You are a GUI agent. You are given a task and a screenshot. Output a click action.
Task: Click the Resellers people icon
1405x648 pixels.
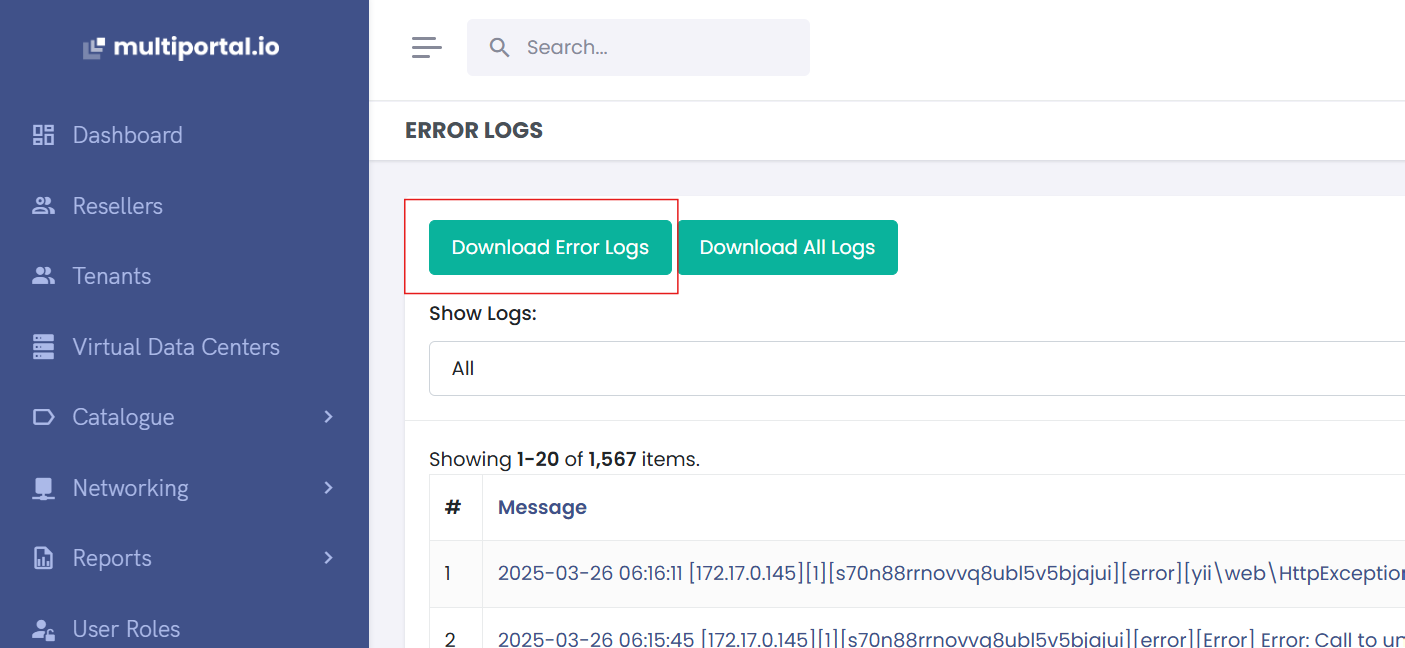(x=43, y=206)
